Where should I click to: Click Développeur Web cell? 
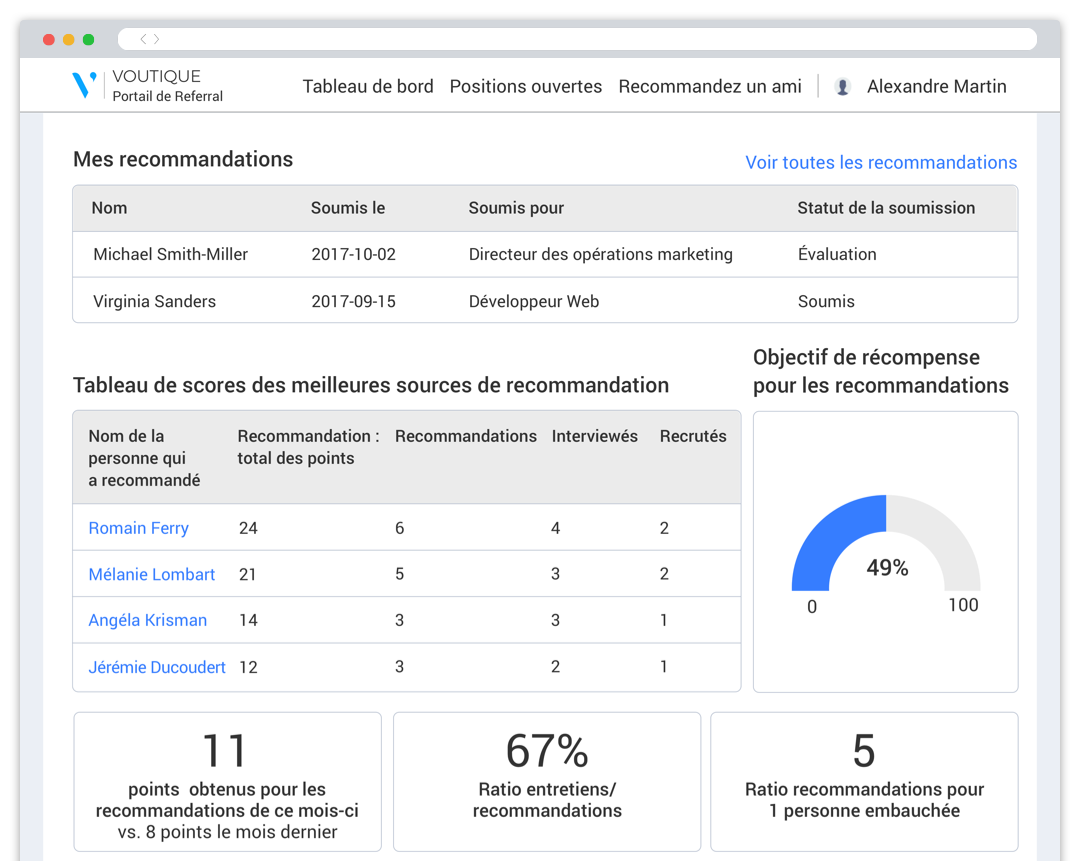pyautogui.click(x=534, y=302)
